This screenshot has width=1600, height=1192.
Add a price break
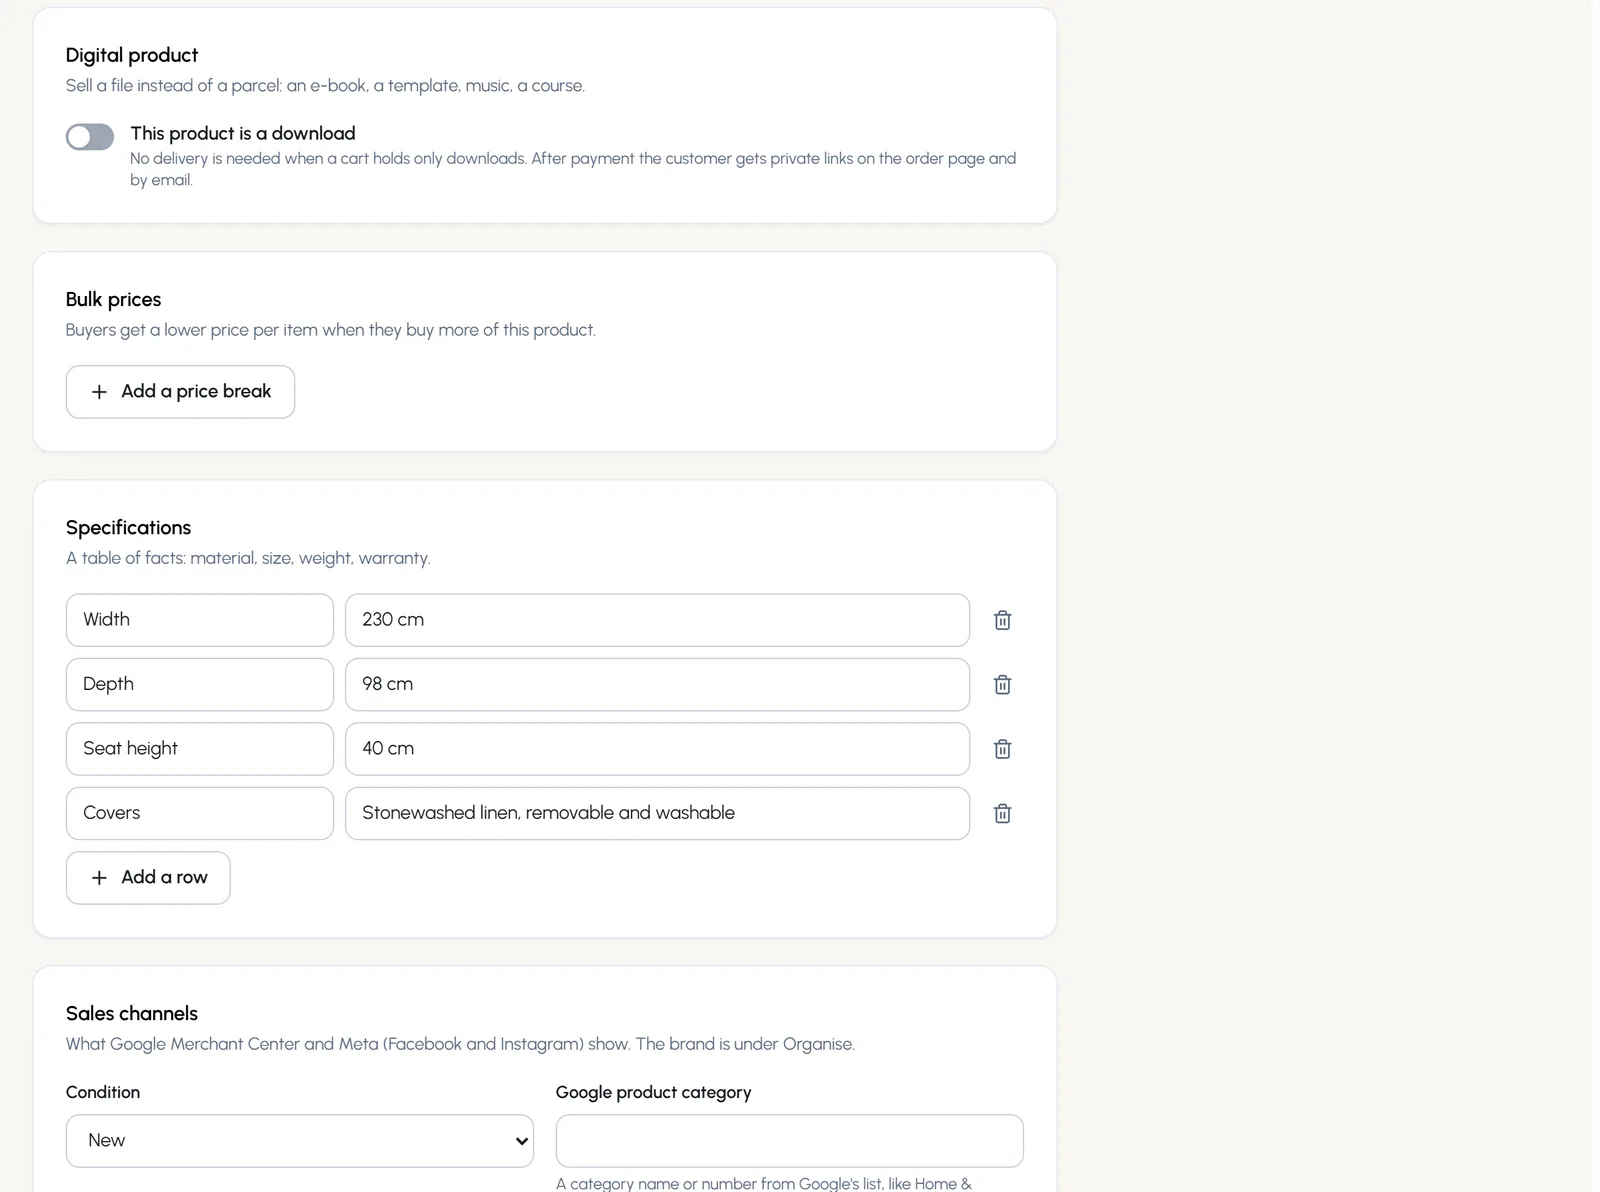(180, 392)
